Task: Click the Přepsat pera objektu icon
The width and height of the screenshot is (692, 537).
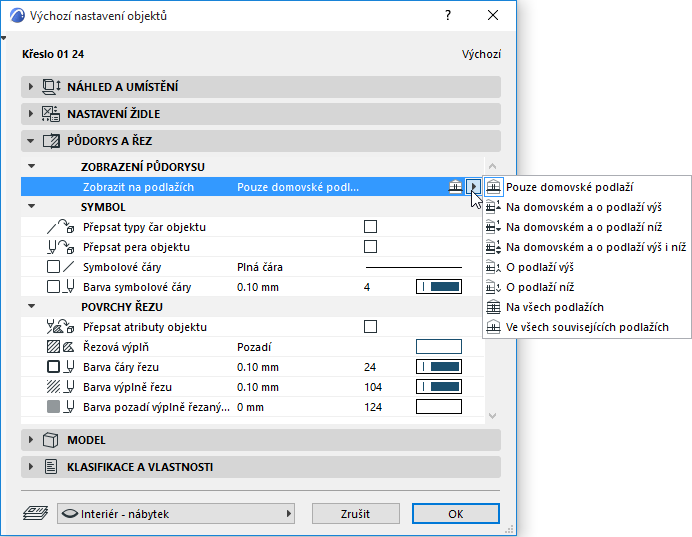Action: point(60,247)
